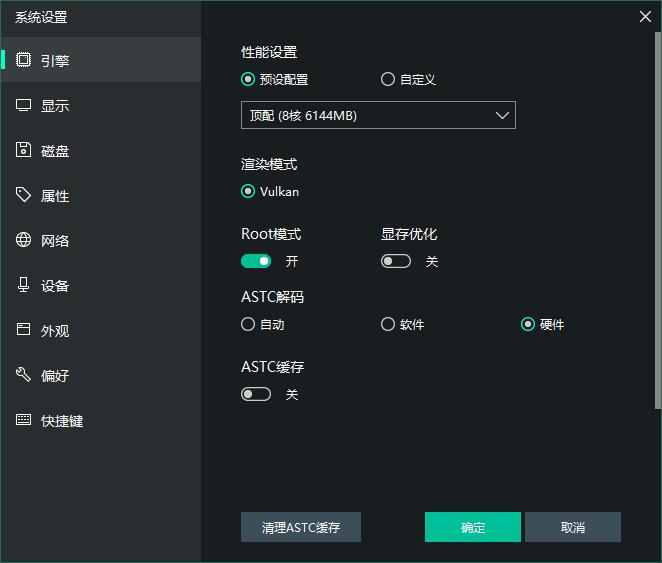Click the 属性 tag icon
The image size is (662, 563).
(x=23, y=195)
